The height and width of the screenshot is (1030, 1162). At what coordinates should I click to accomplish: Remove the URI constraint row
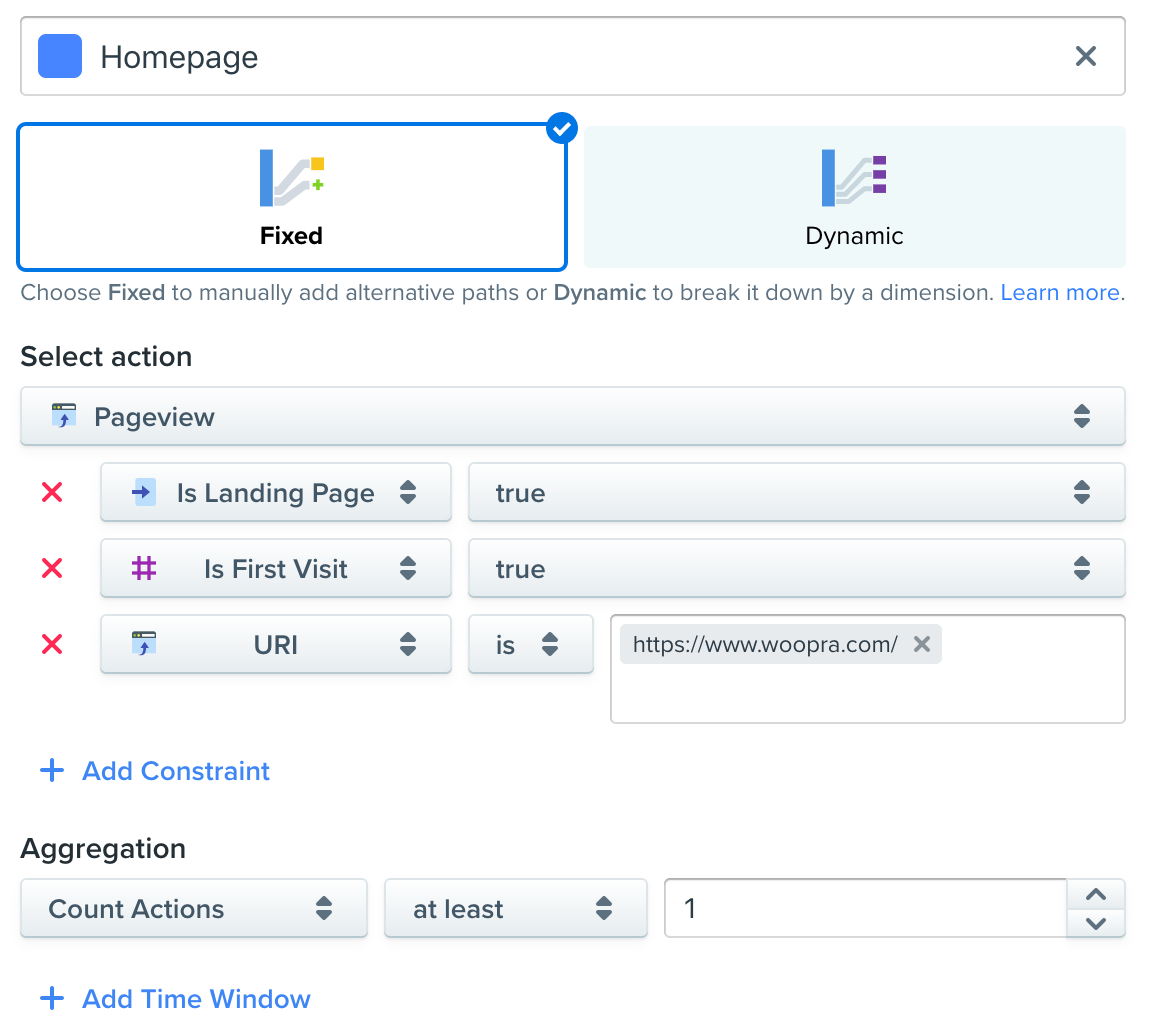coord(52,645)
